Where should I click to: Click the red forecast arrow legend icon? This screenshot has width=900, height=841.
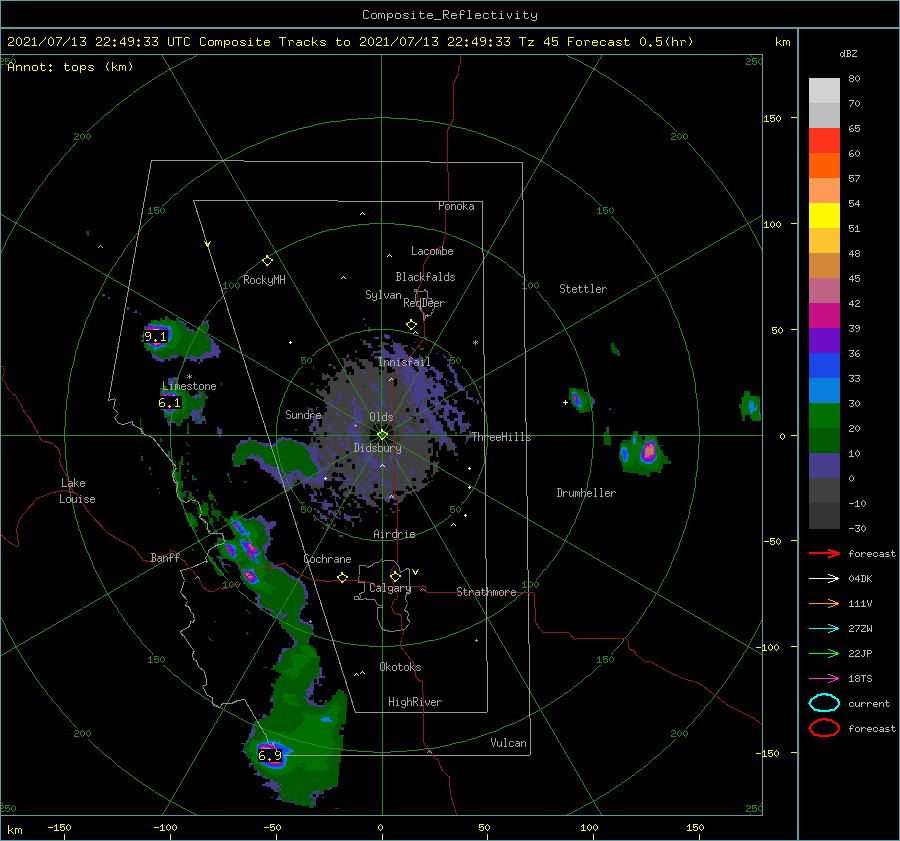(x=824, y=553)
